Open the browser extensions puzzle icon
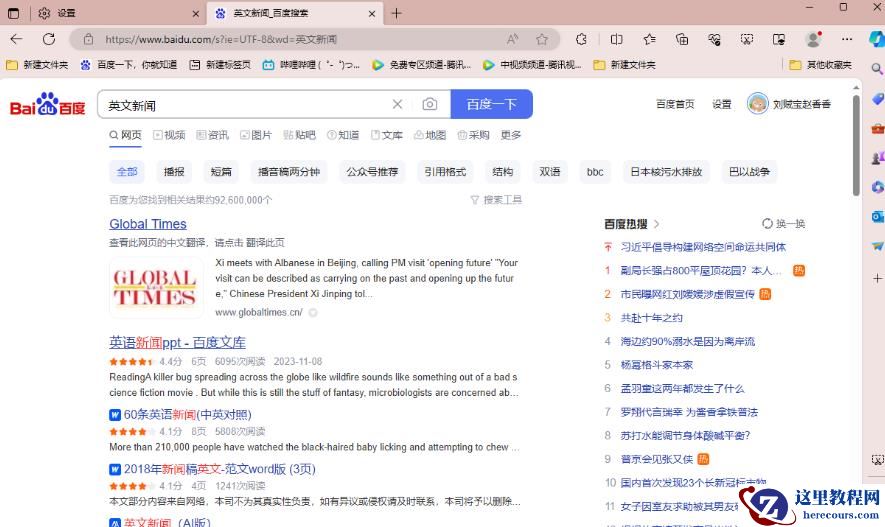The image size is (885, 527). (x=581, y=39)
